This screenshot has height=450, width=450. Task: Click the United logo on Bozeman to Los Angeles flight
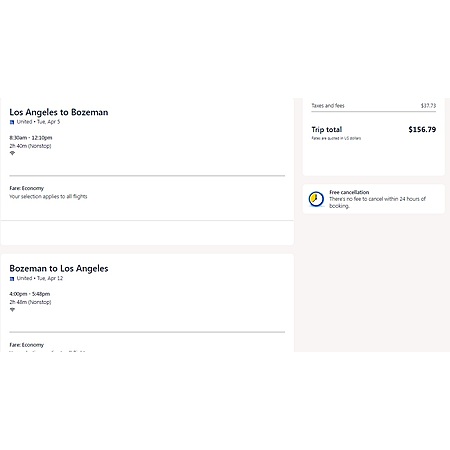tap(12, 279)
